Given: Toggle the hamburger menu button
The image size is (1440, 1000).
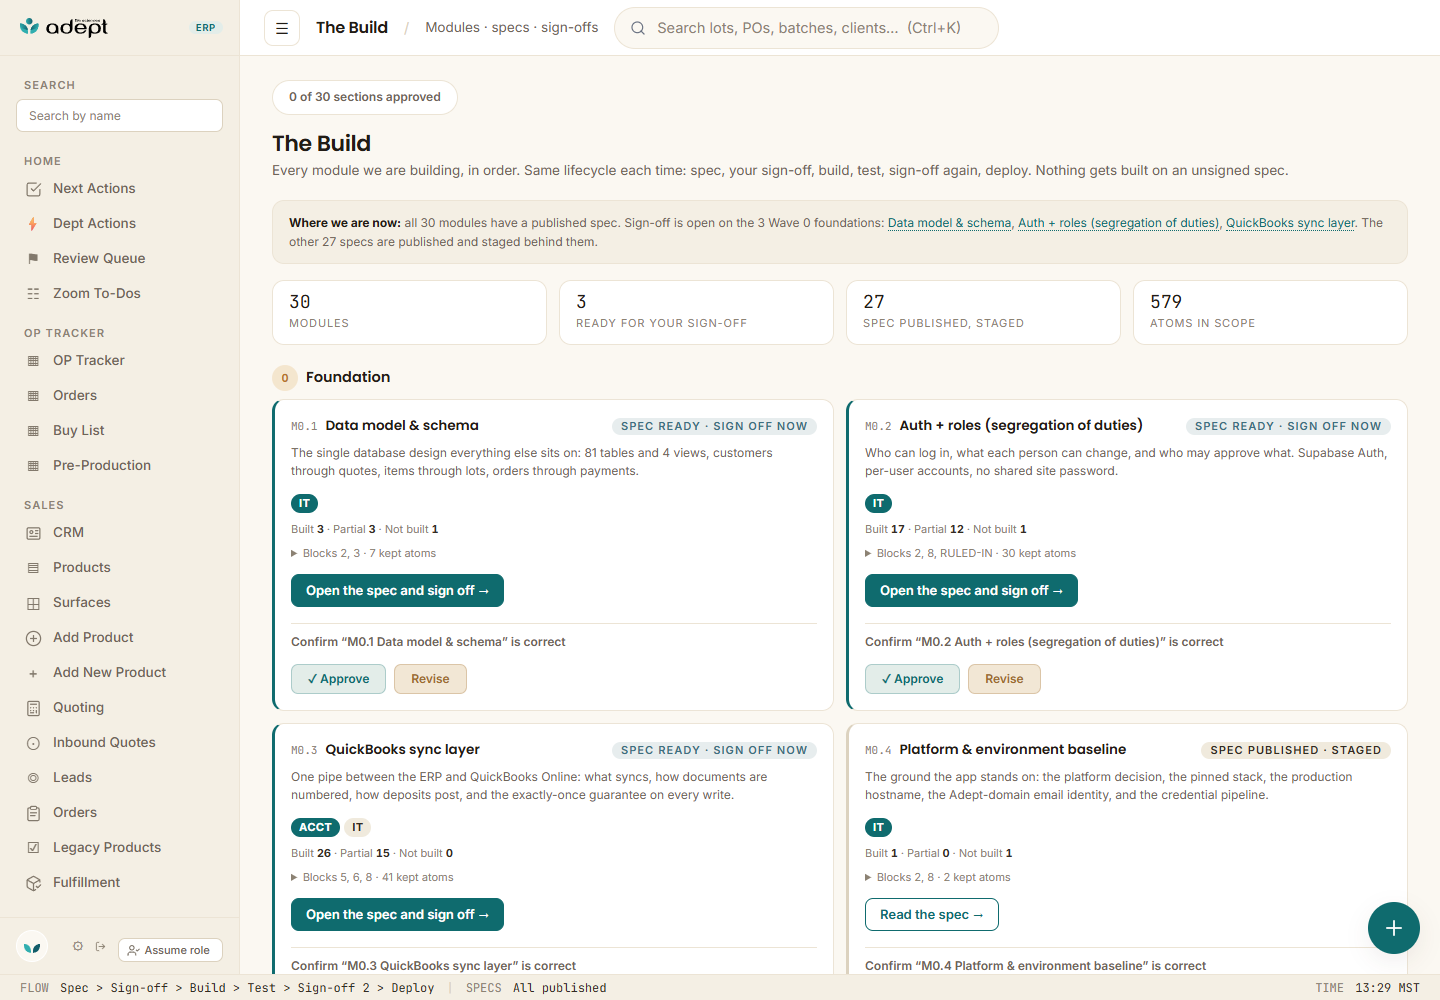Looking at the screenshot, I should pyautogui.click(x=282, y=28).
